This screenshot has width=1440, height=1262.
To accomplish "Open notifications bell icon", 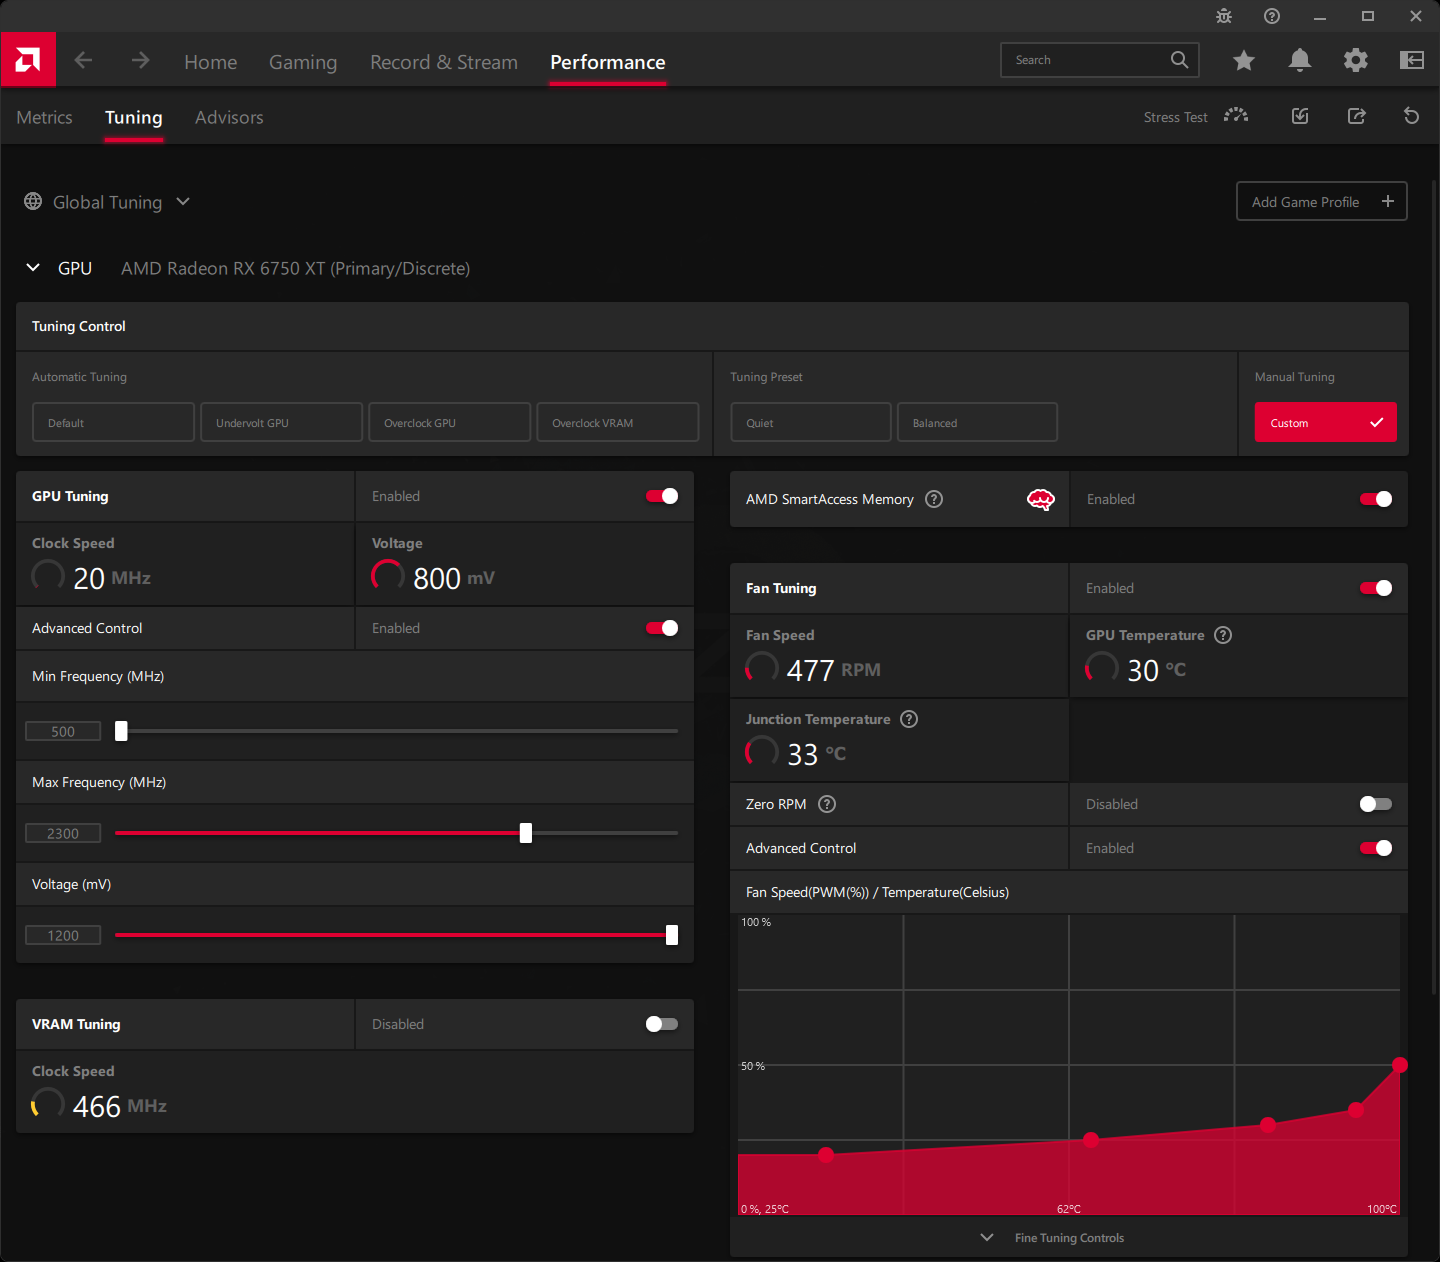I will (1300, 61).
